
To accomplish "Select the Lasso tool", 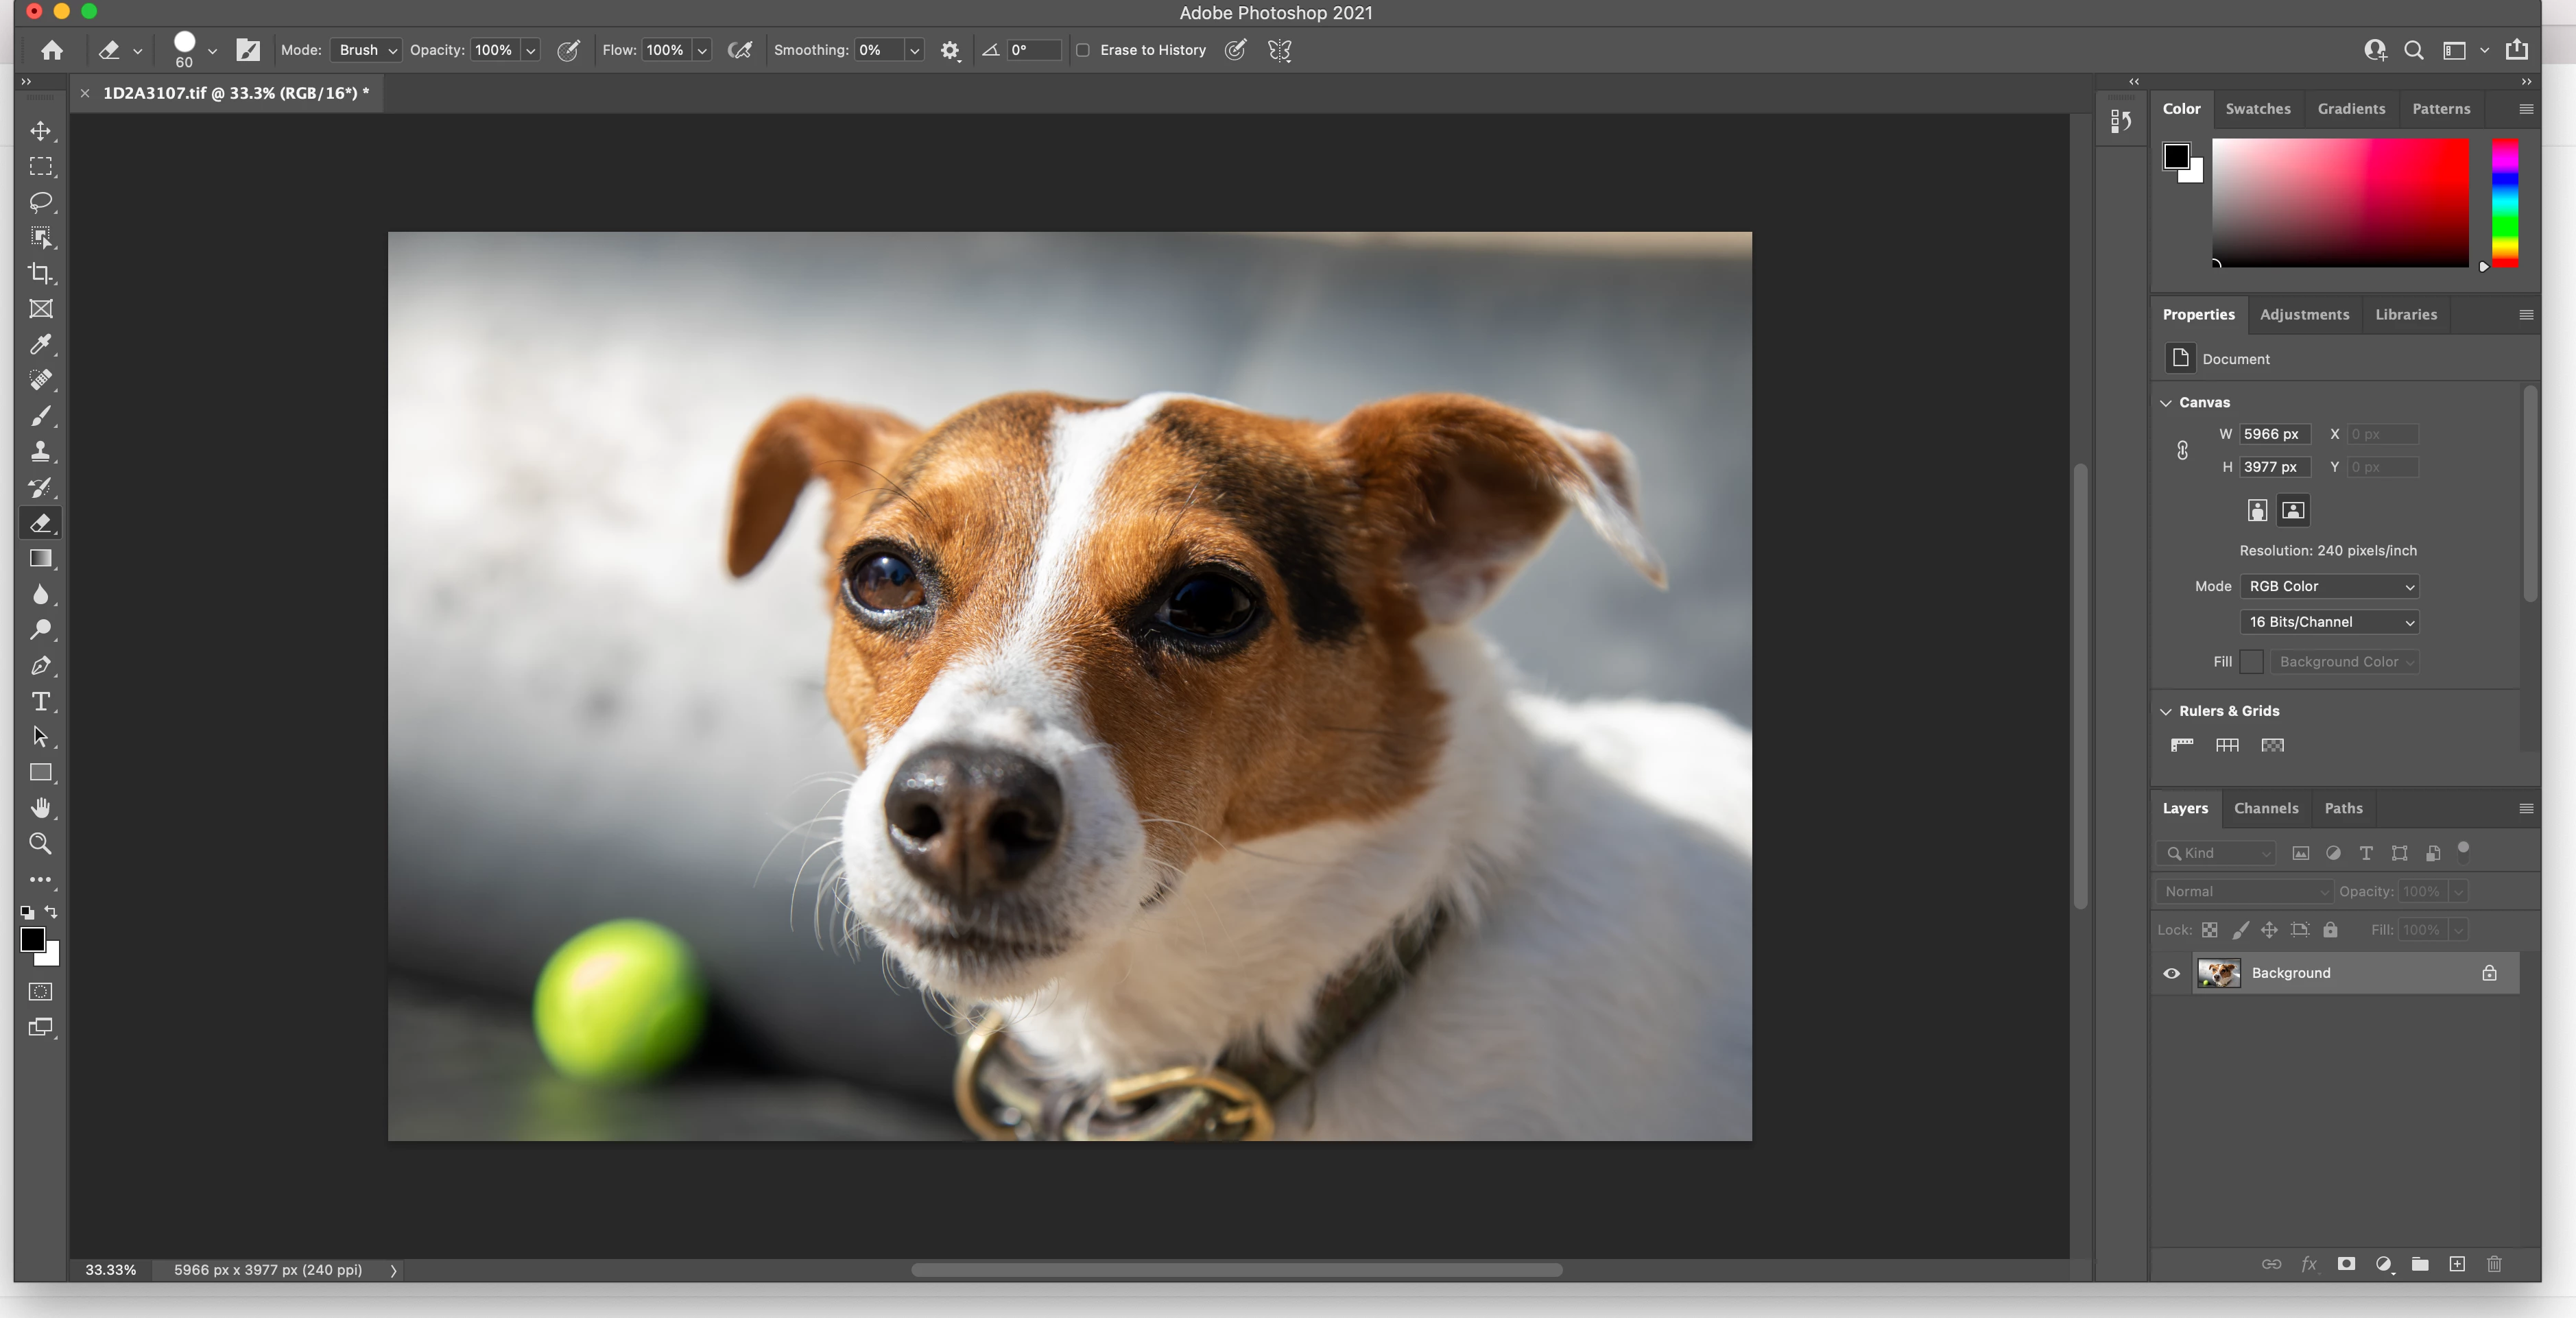I will click(x=40, y=202).
